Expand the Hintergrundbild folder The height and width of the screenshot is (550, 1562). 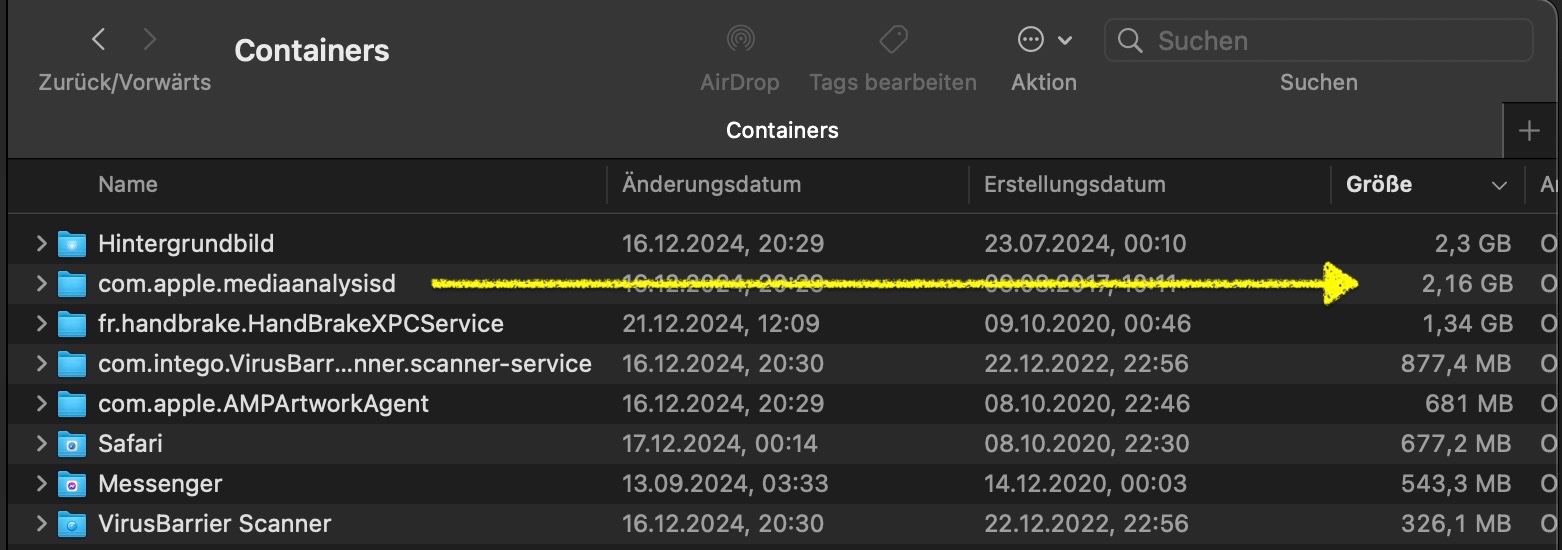pos(41,244)
